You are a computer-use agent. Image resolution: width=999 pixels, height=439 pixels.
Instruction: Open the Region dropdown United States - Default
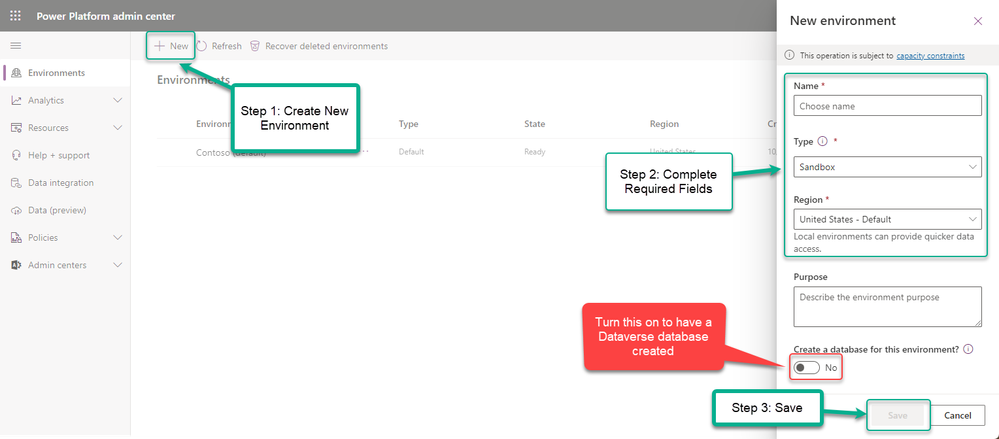coord(888,219)
